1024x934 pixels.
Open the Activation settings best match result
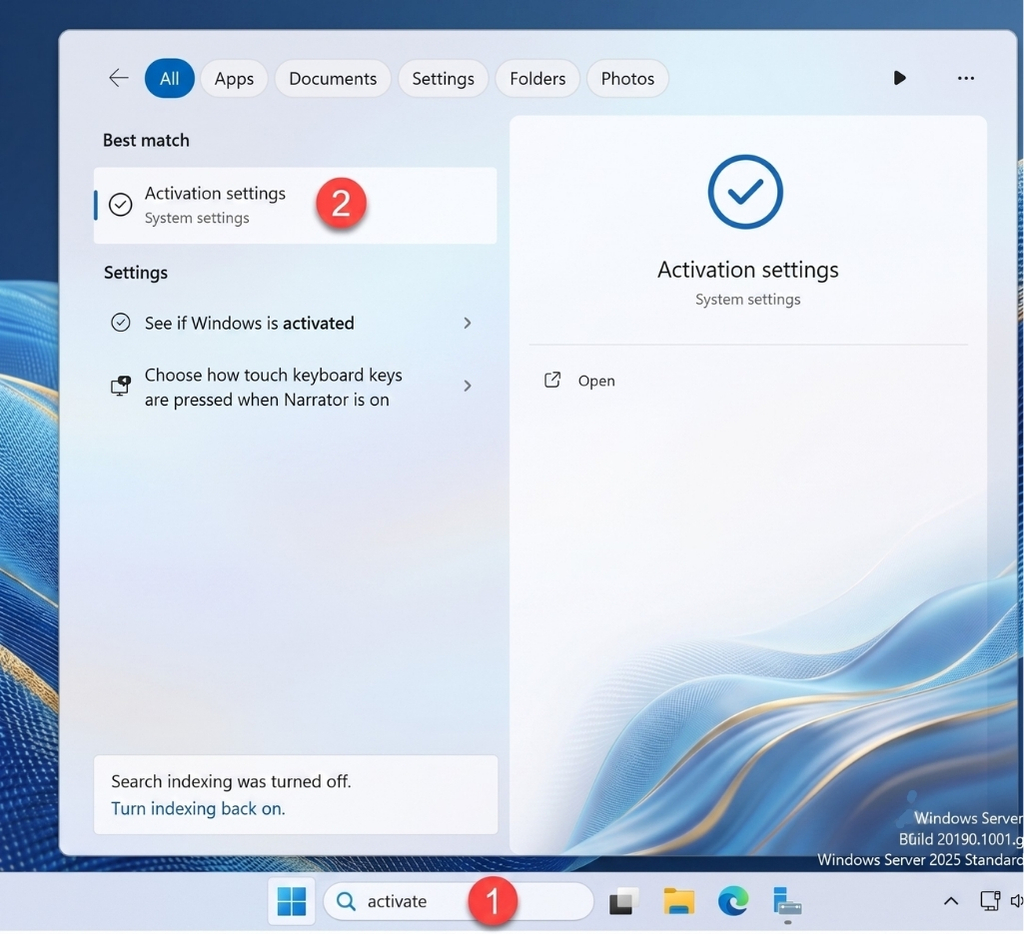295,205
